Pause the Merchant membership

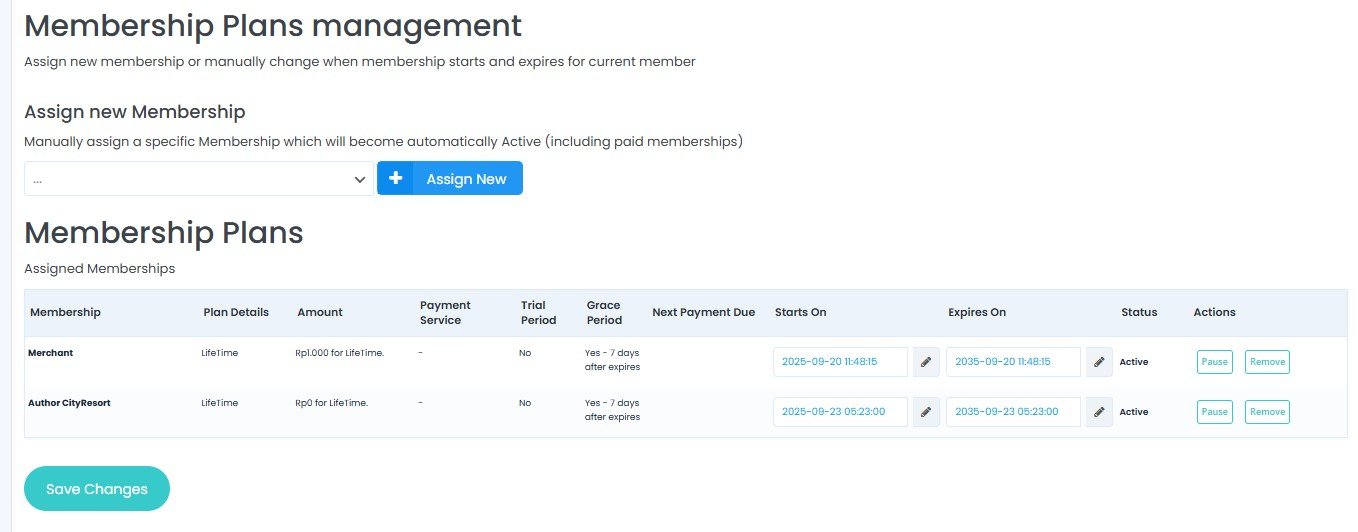coord(1214,362)
